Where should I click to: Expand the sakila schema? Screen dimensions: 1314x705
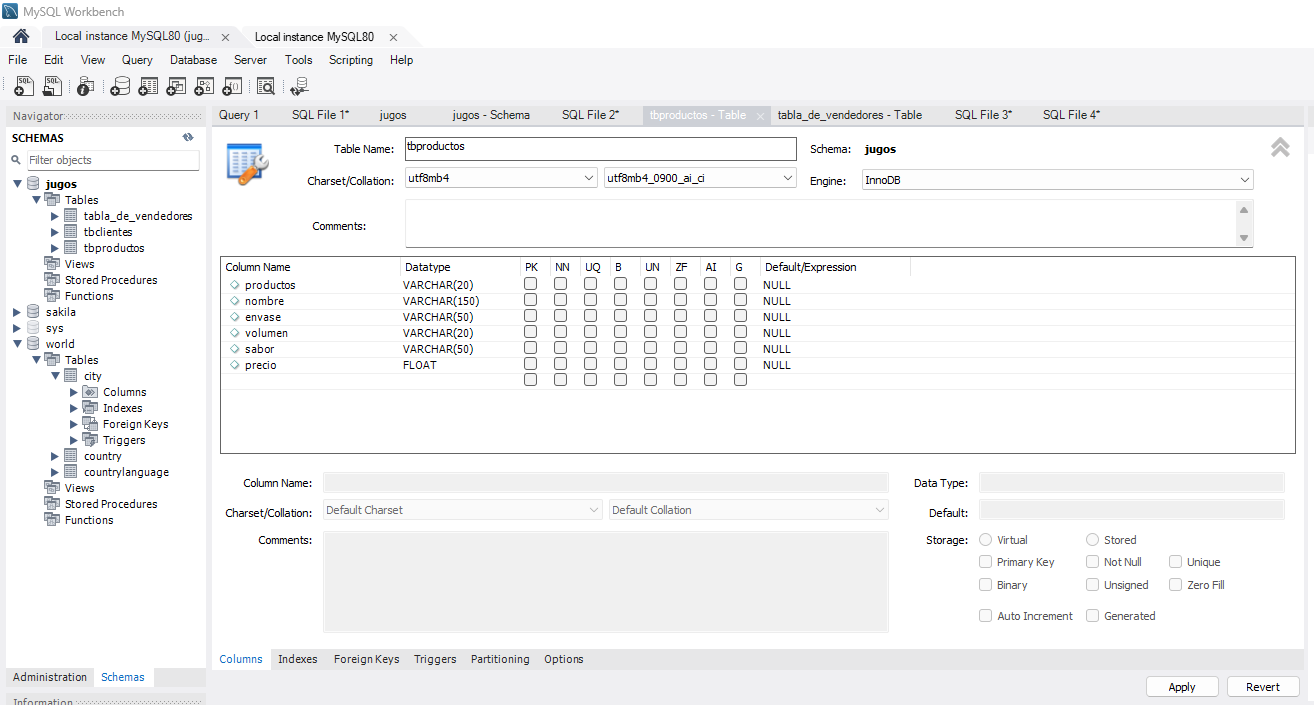click(17, 312)
